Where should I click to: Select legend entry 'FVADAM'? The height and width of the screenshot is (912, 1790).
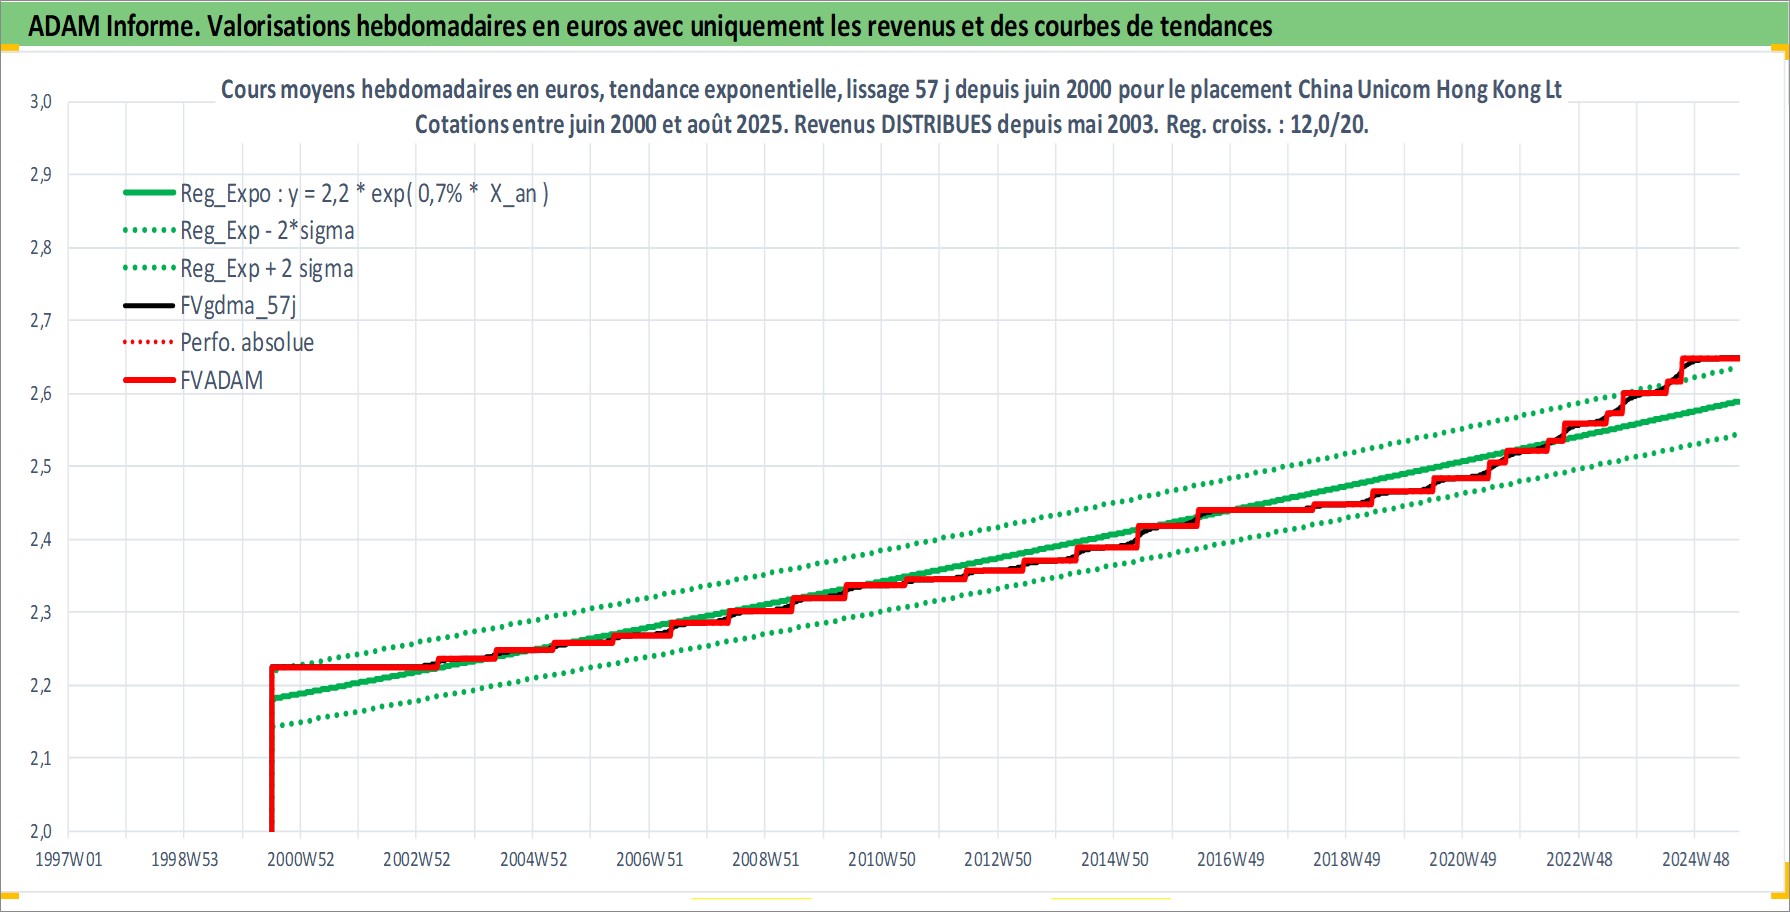coord(222,381)
